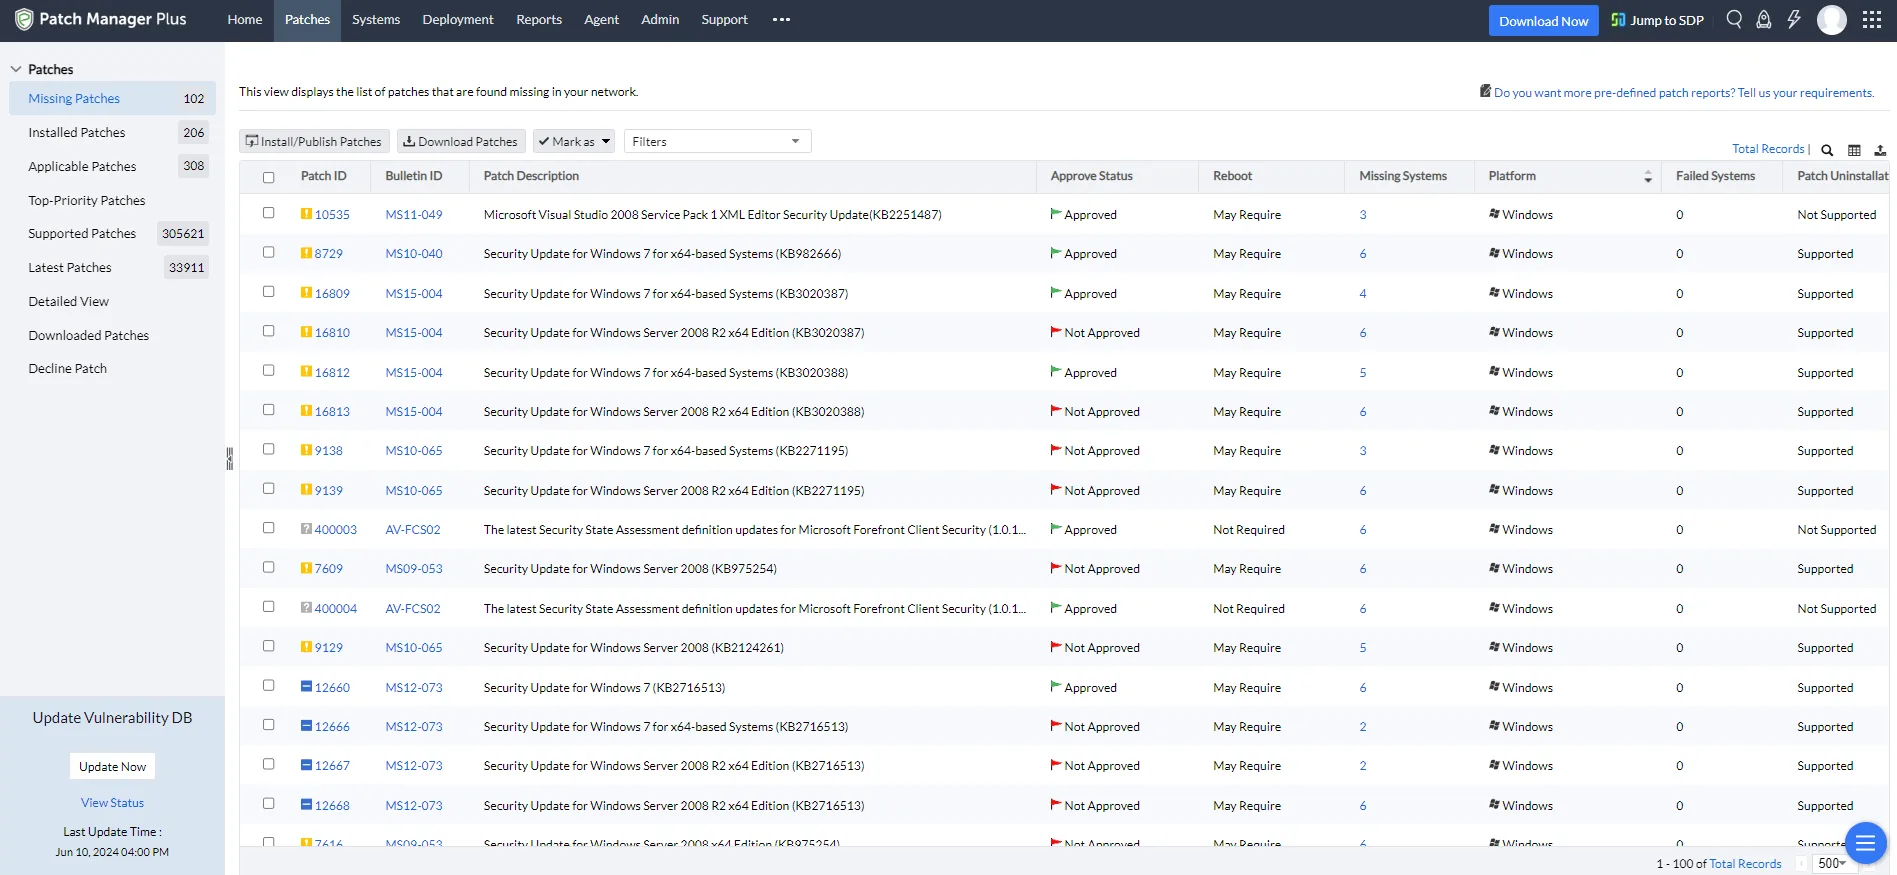The image size is (1897, 875).
Task: Open the lightning bolt quick actions icon
Action: [1794, 19]
